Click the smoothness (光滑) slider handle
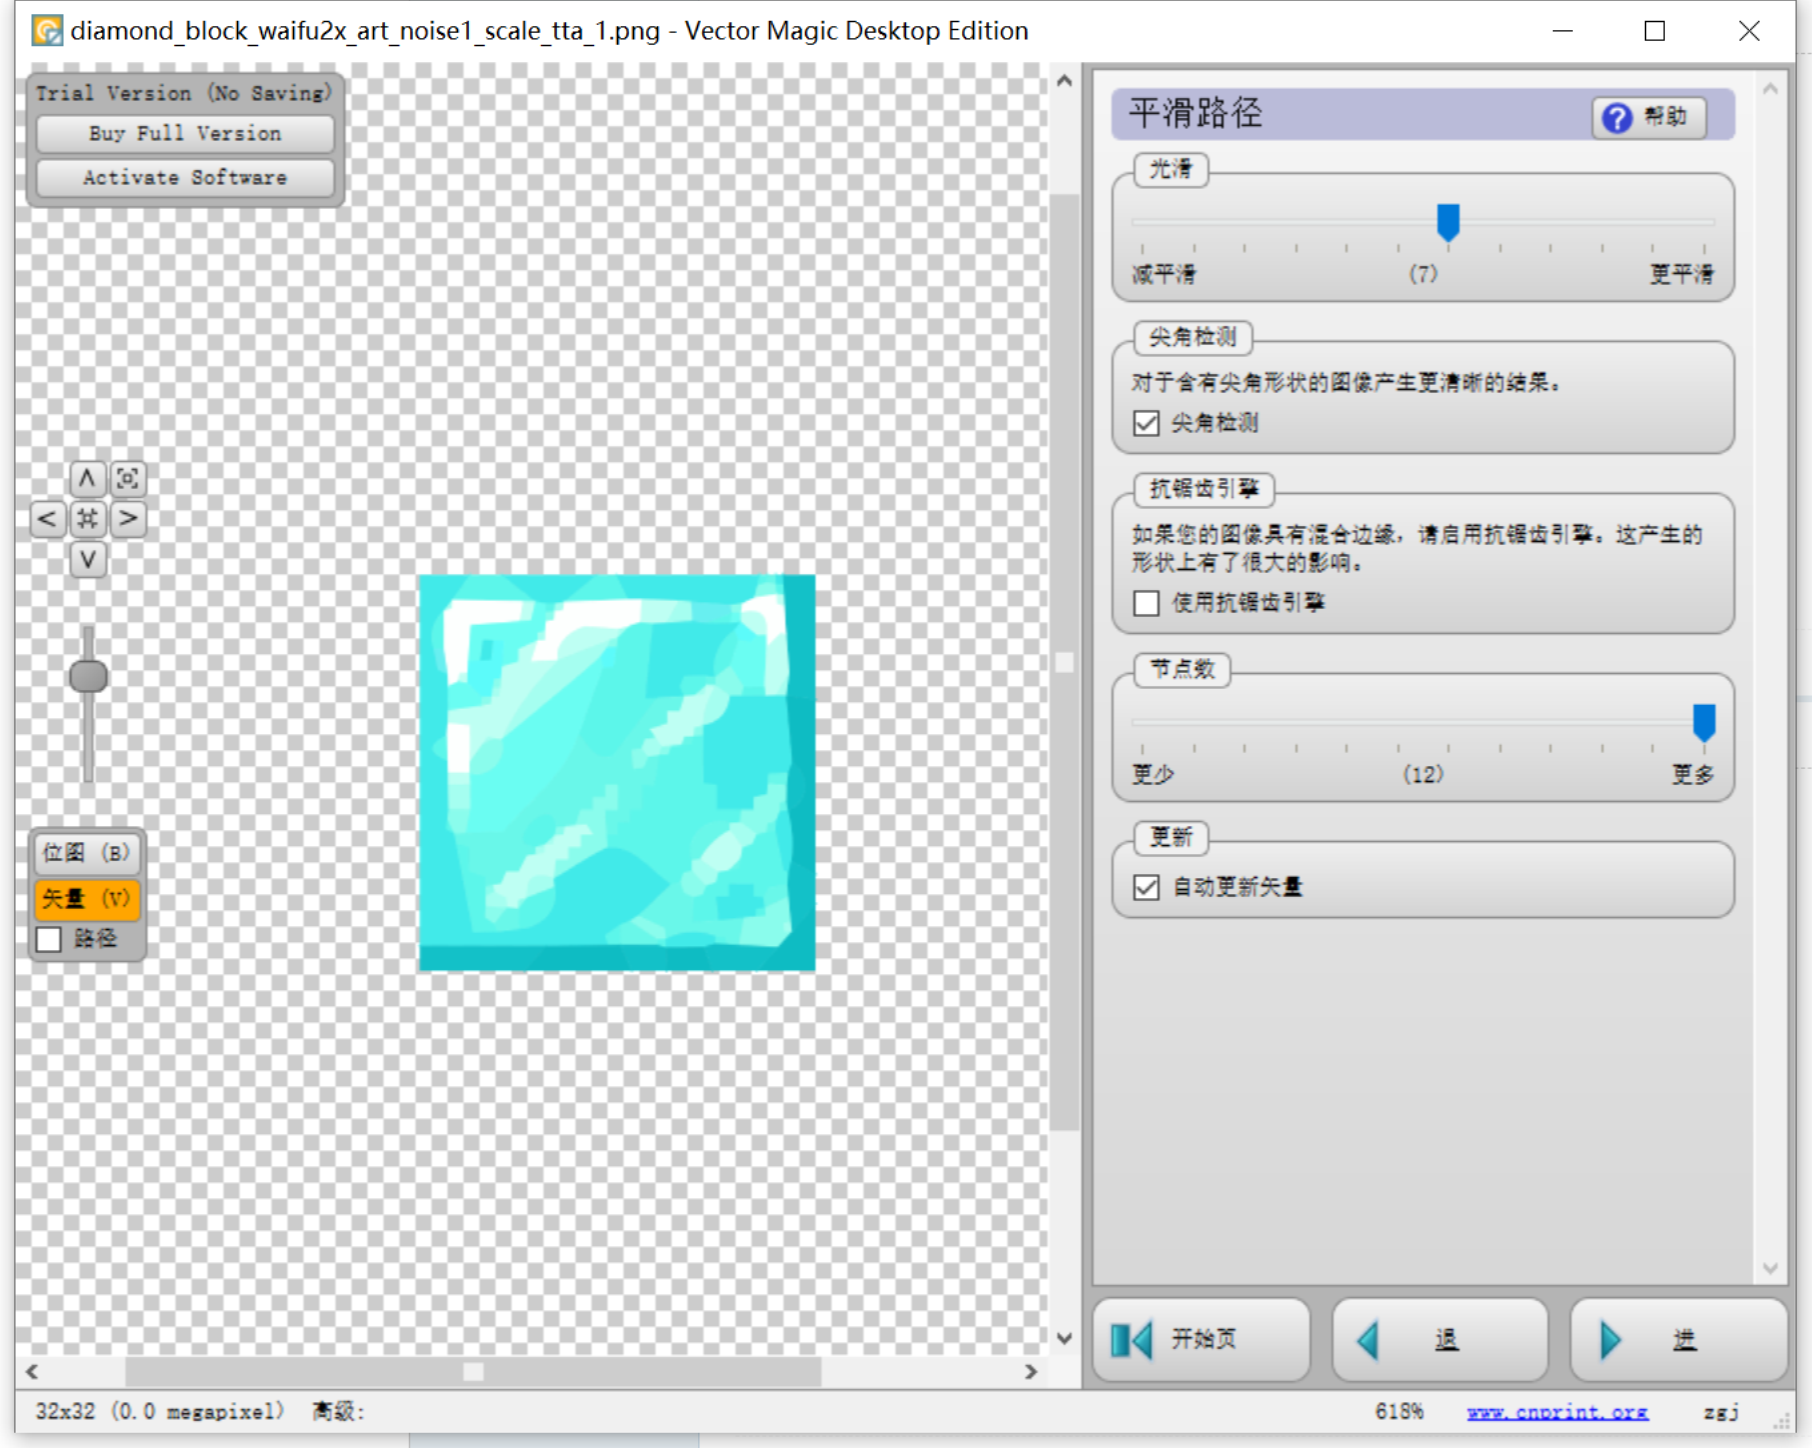Viewport: 1812px width, 1448px height. (x=1448, y=222)
